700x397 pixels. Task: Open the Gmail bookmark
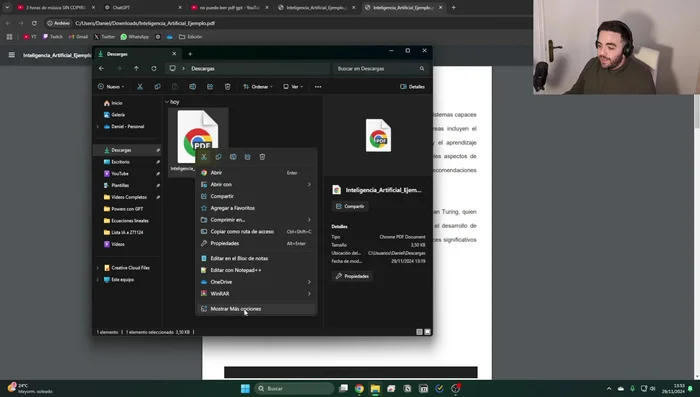tap(78, 37)
